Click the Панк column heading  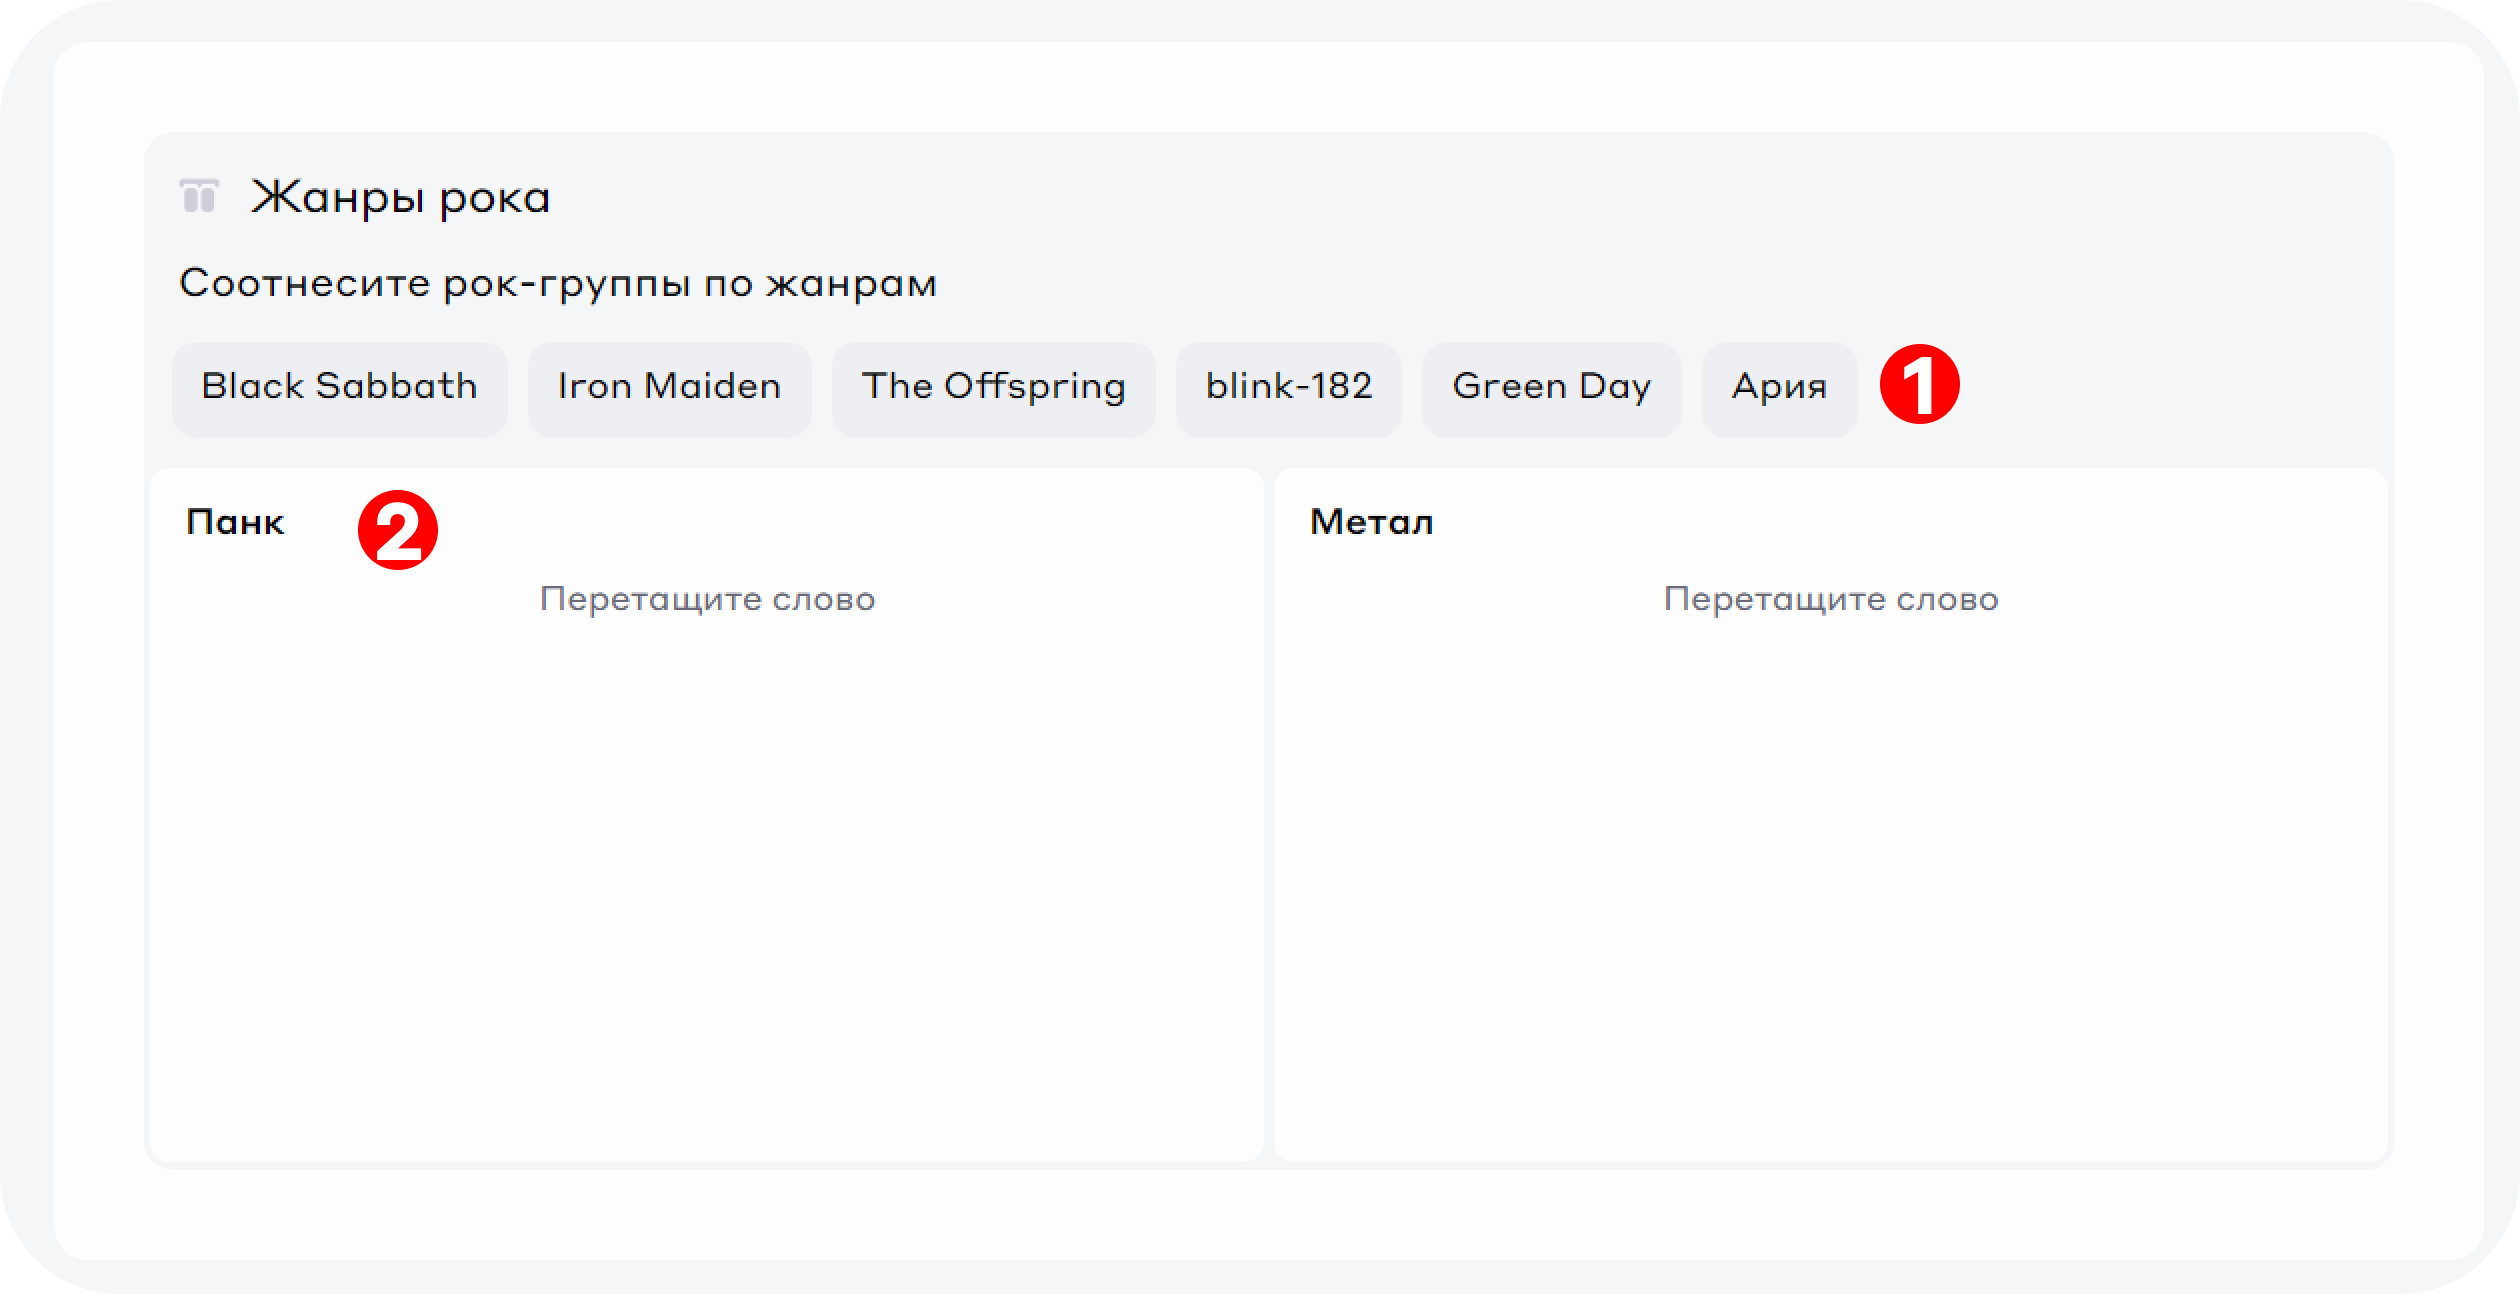coord(235,523)
